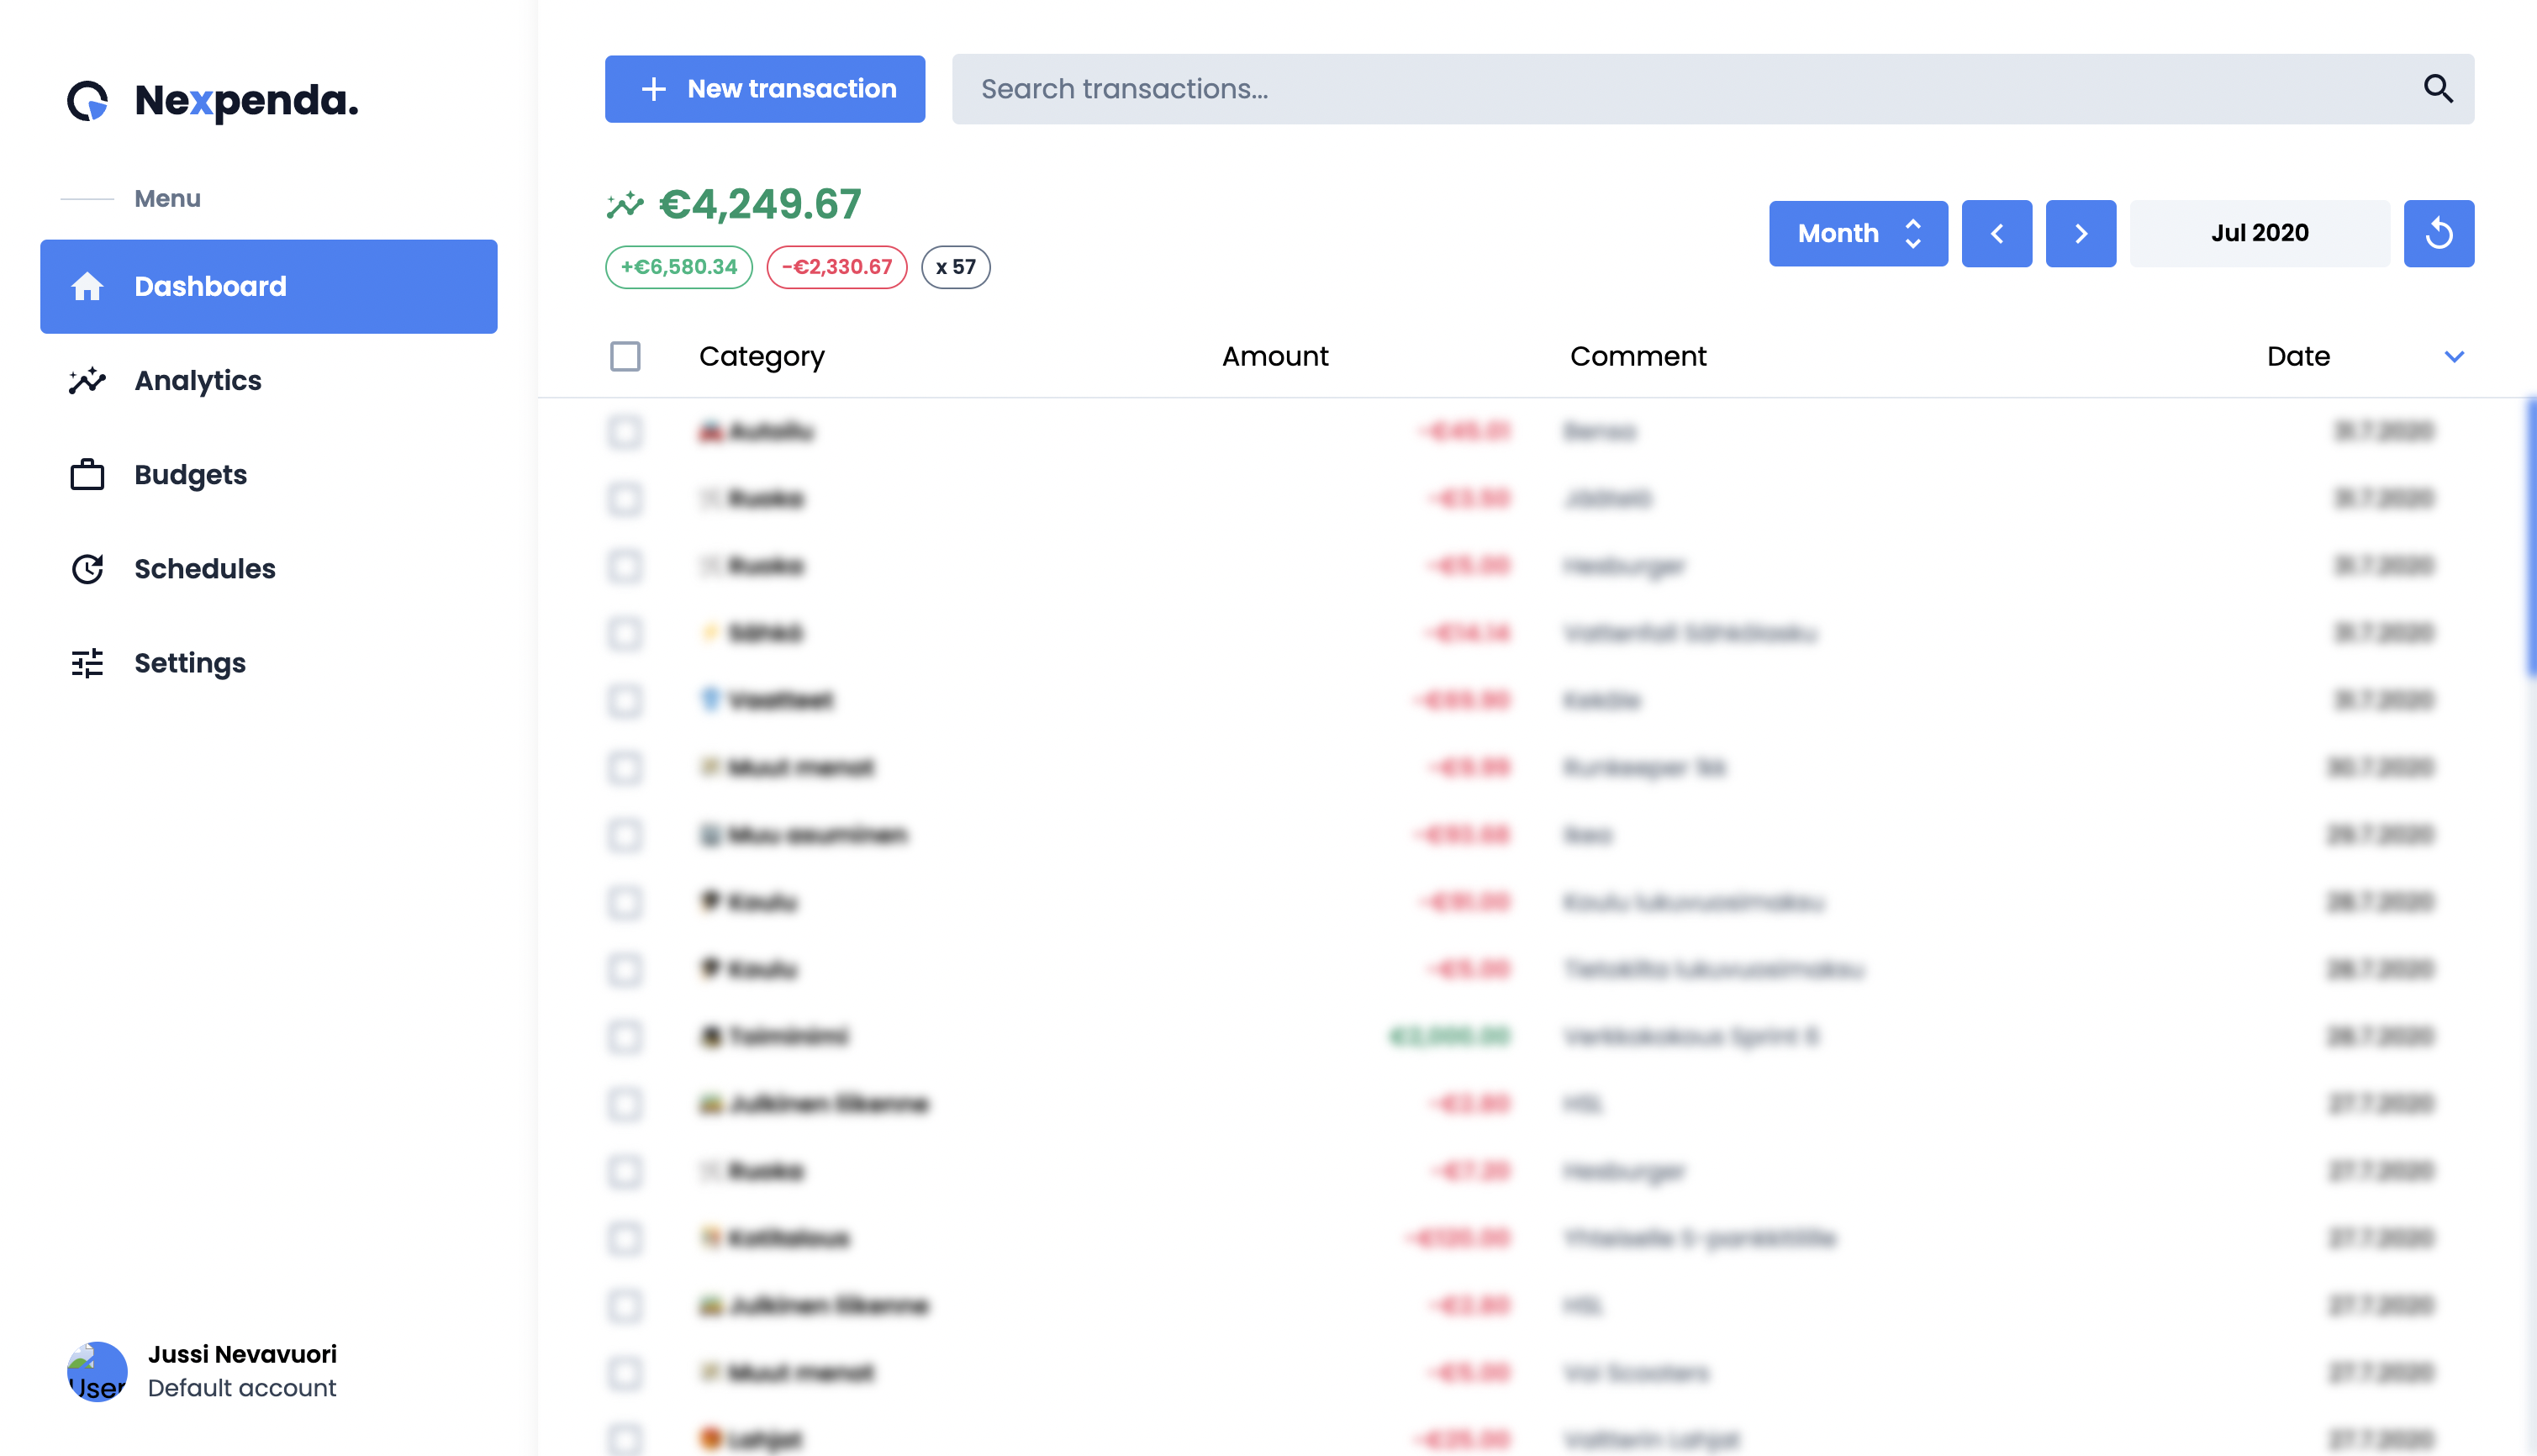
Task: Click the New transaction button
Action: click(764, 89)
